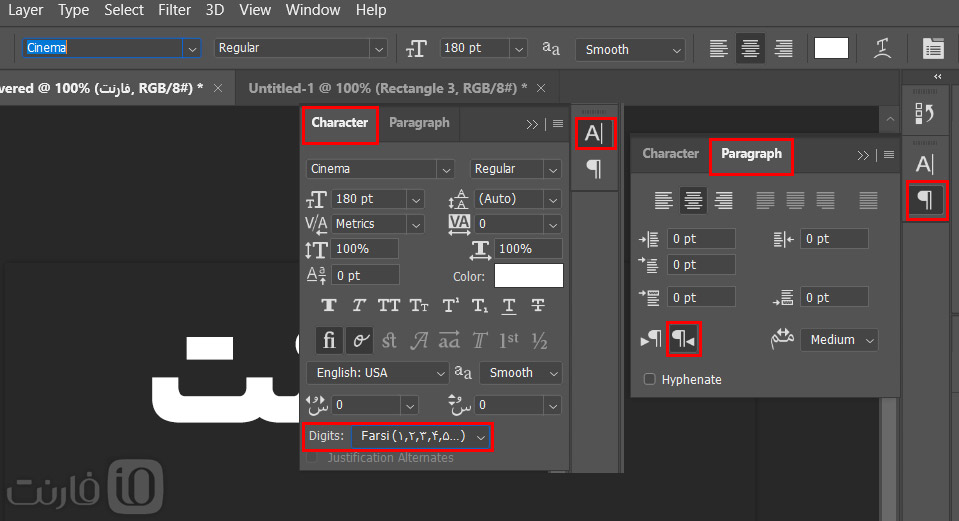Open the Help menu
The image size is (959, 521).
coord(371,10)
